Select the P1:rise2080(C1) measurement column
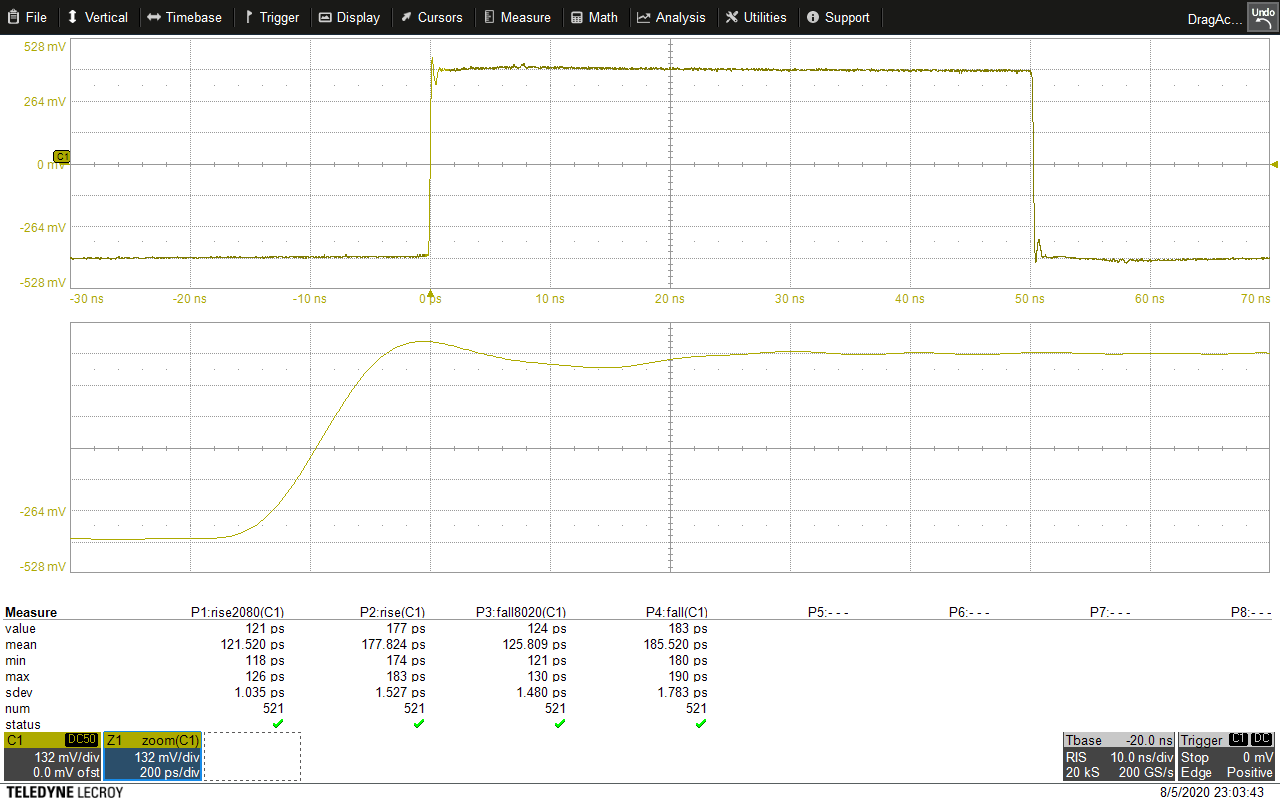Image resolution: width=1280 pixels, height=800 pixels. point(238,612)
